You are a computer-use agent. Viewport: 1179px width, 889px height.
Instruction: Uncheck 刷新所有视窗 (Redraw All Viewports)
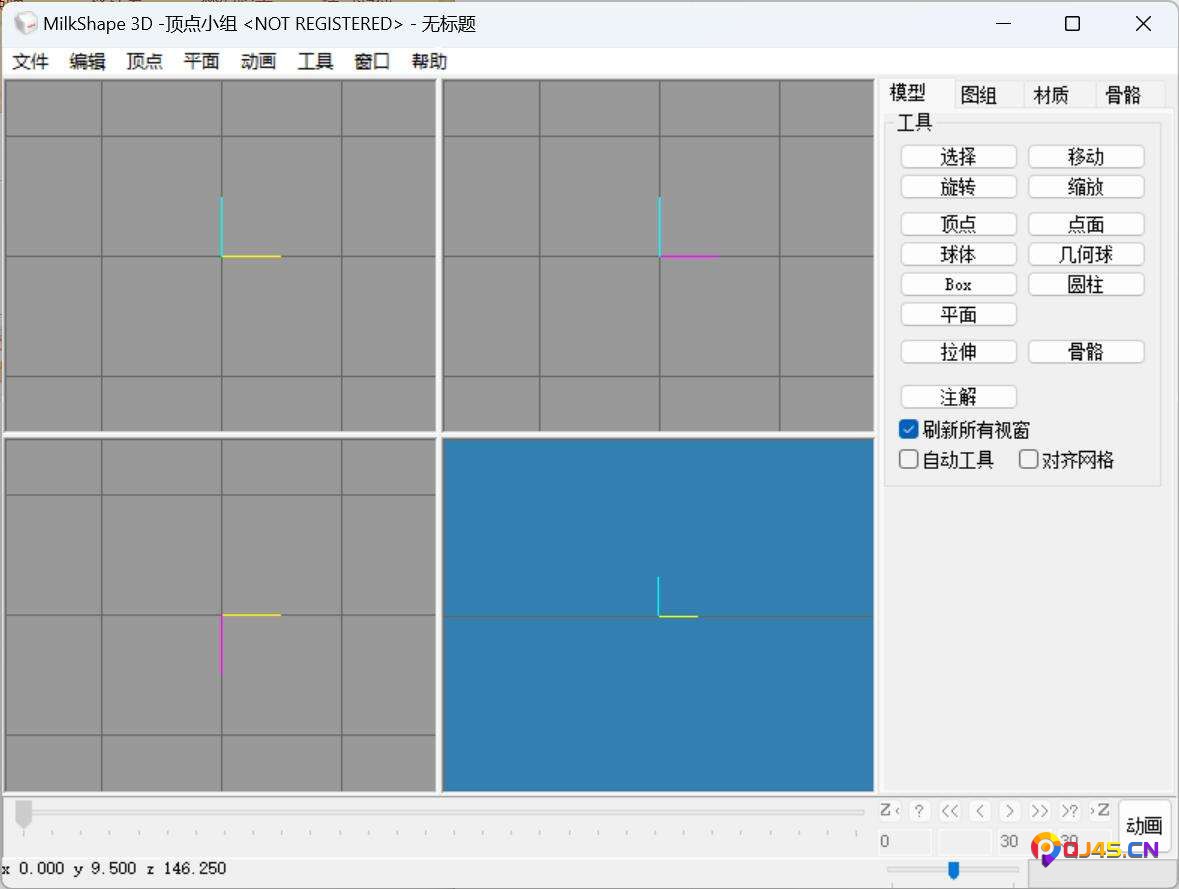[908, 429]
